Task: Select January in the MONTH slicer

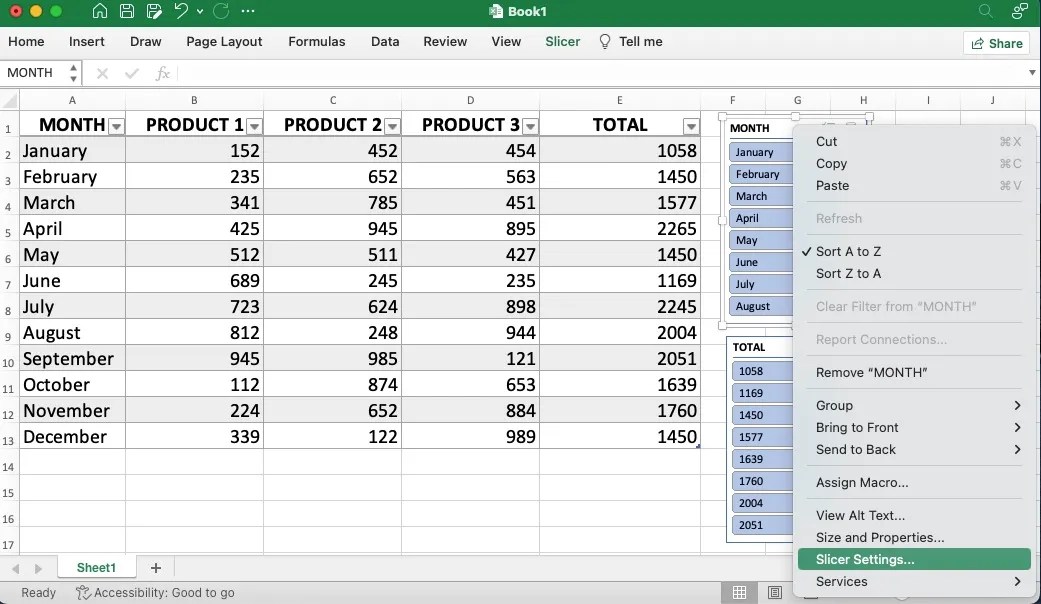Action: coord(760,152)
